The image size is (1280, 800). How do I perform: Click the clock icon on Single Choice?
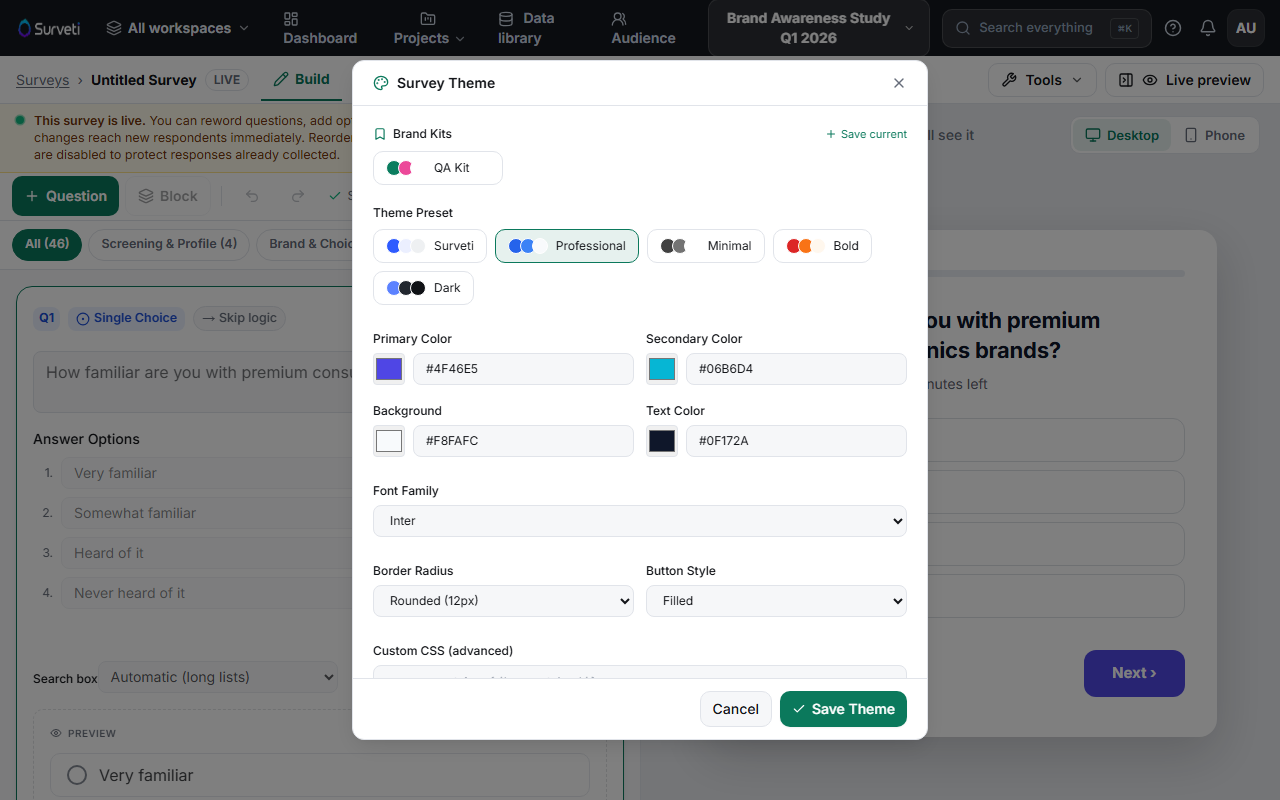[83, 318]
